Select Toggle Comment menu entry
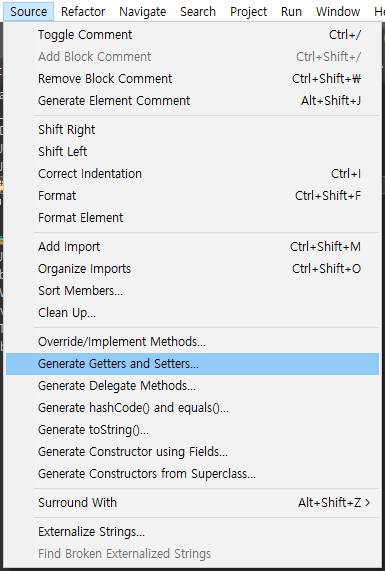Image resolution: width=385 pixels, height=571 pixels. click(192, 35)
